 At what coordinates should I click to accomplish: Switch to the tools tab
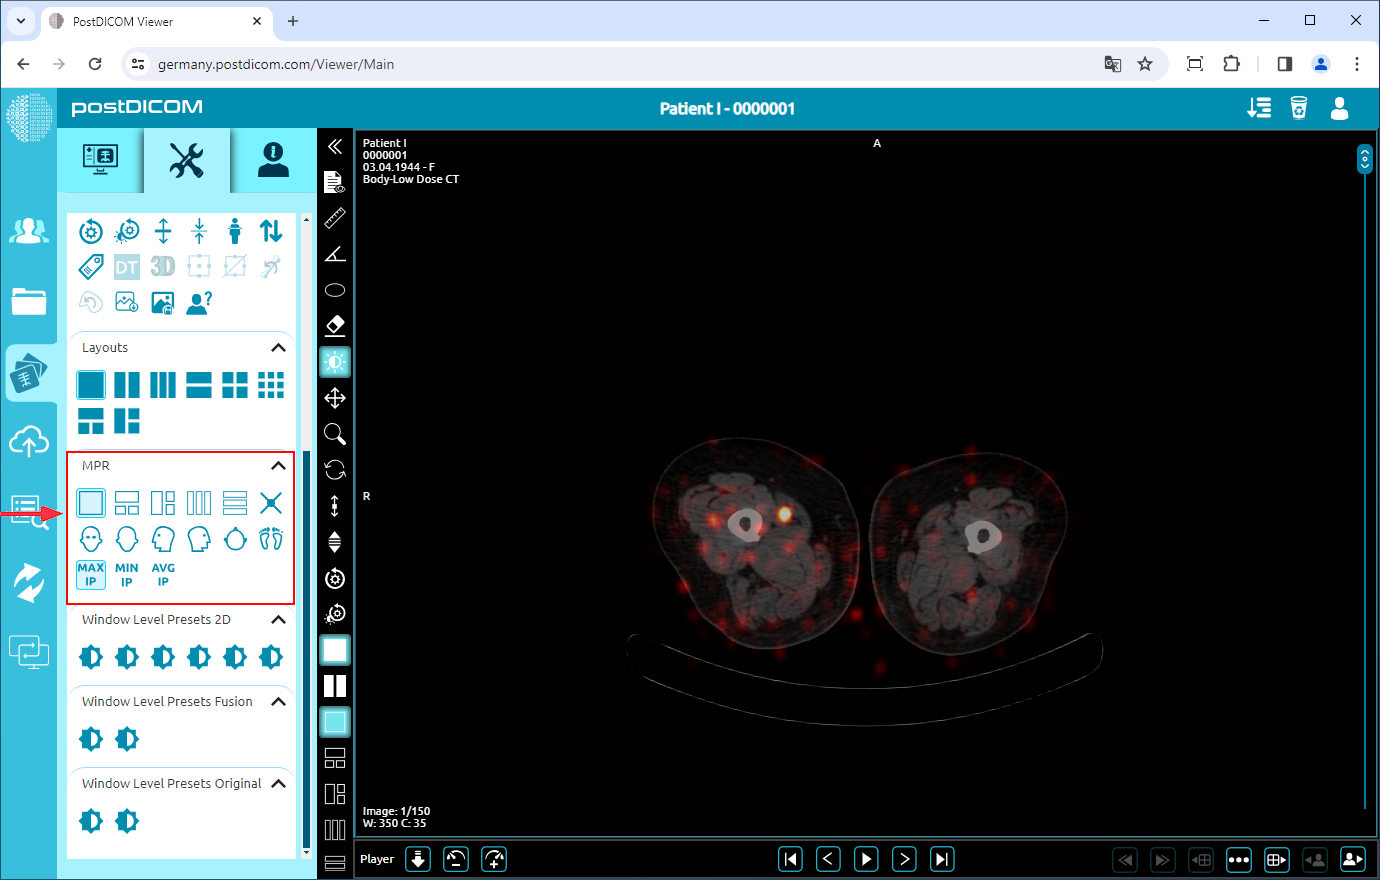188,160
